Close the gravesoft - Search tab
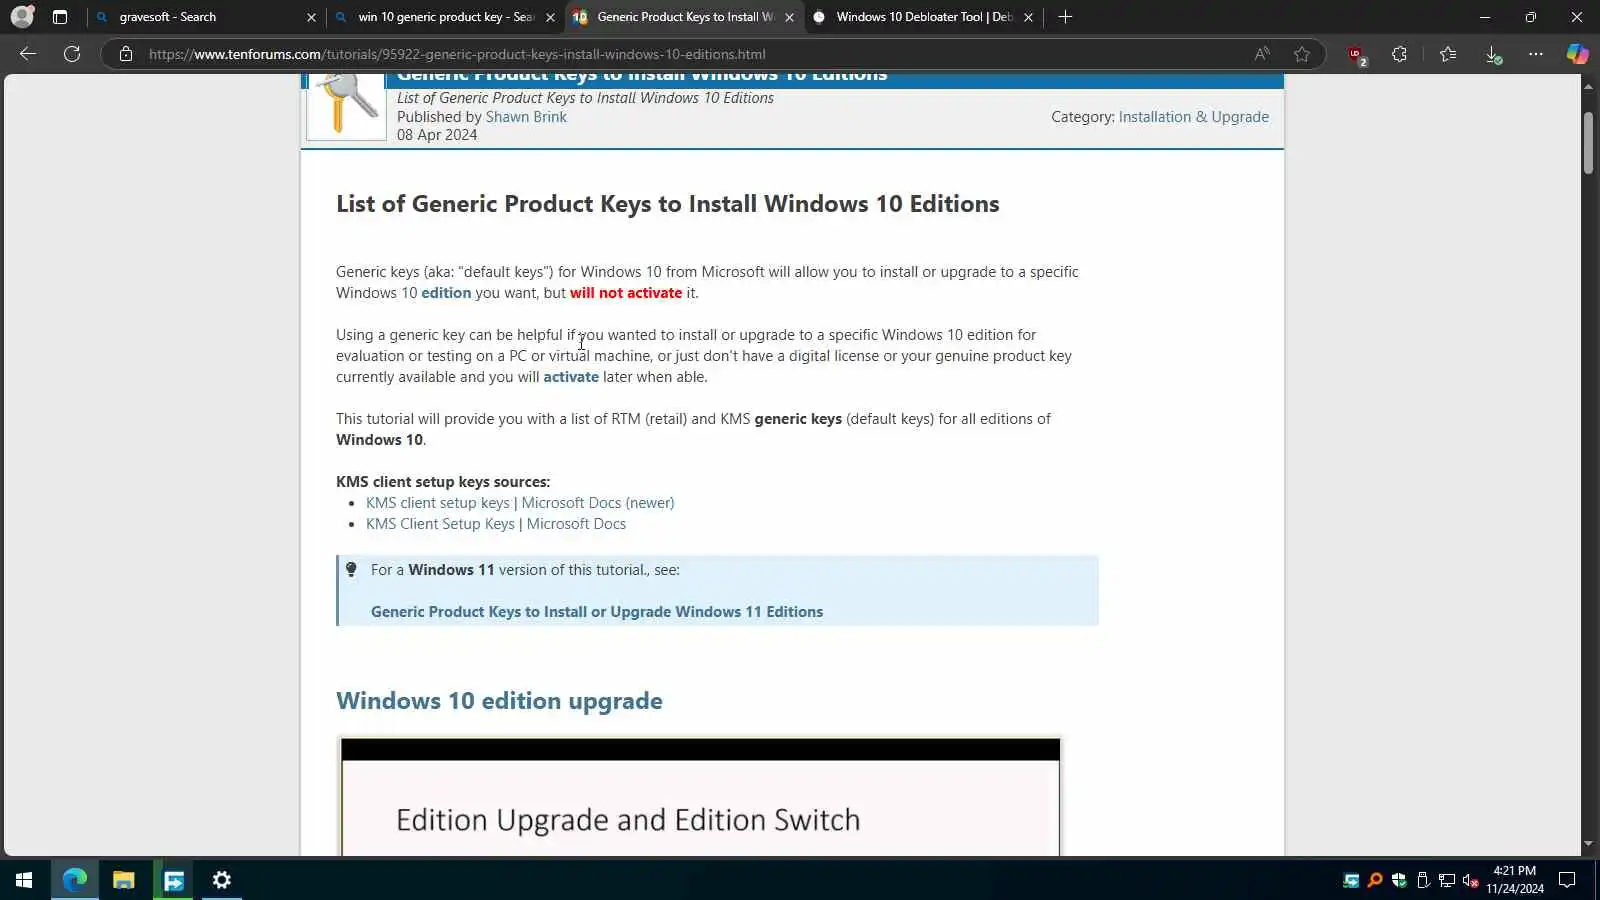 (x=311, y=17)
